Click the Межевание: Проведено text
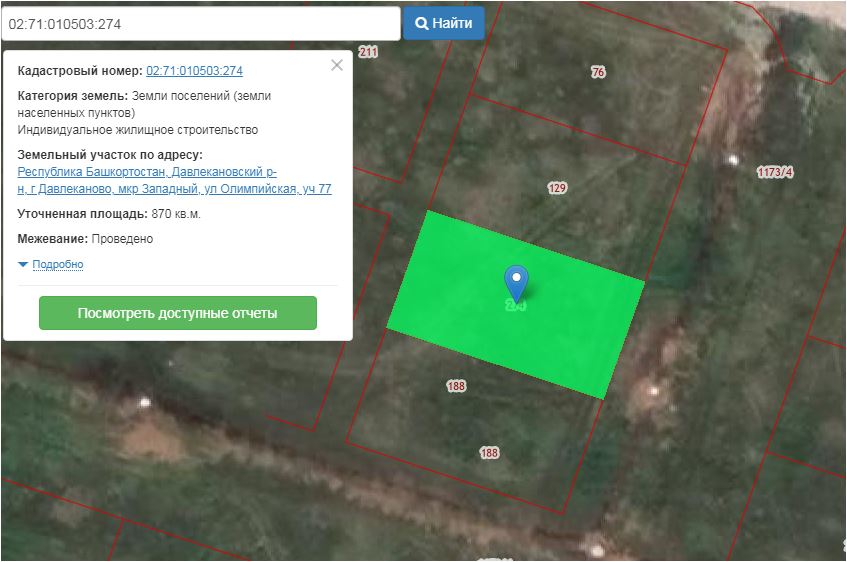 85,239
